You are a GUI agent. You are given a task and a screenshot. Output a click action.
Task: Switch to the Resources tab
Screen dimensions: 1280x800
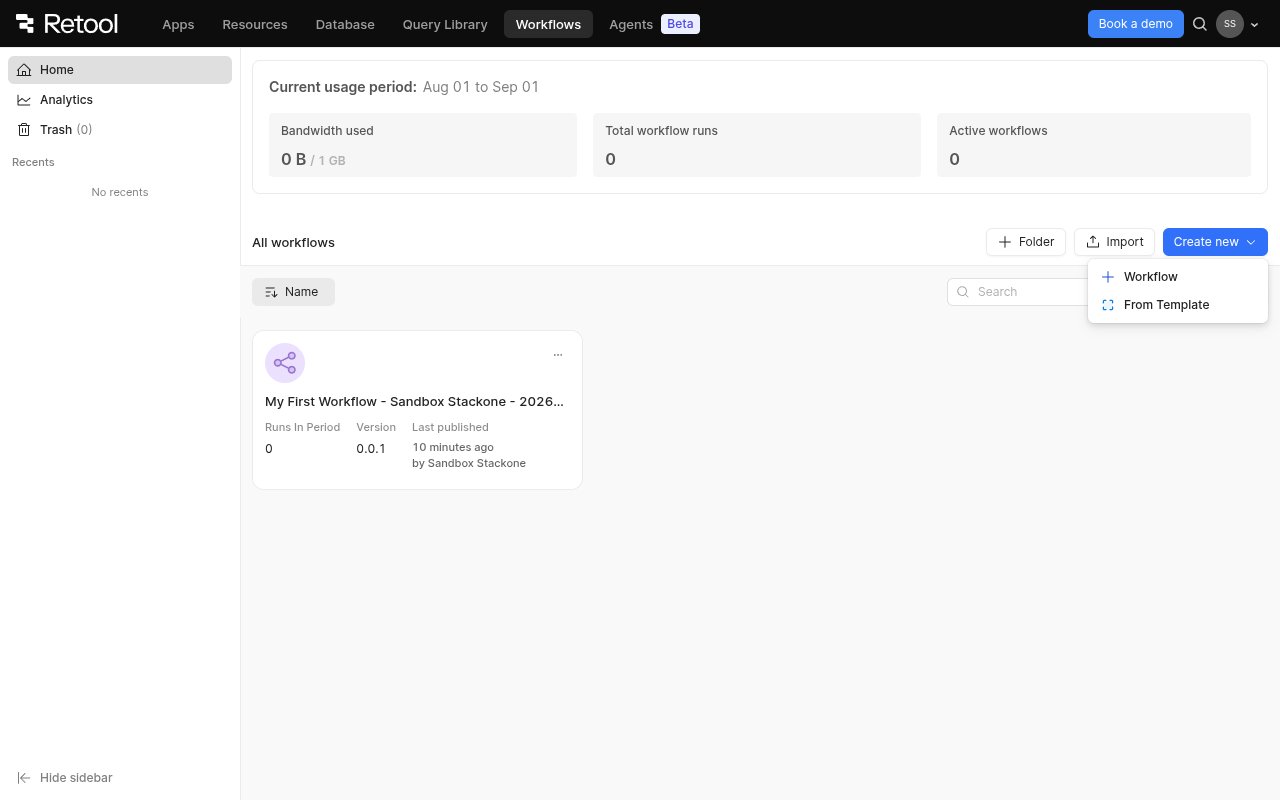[x=255, y=24]
